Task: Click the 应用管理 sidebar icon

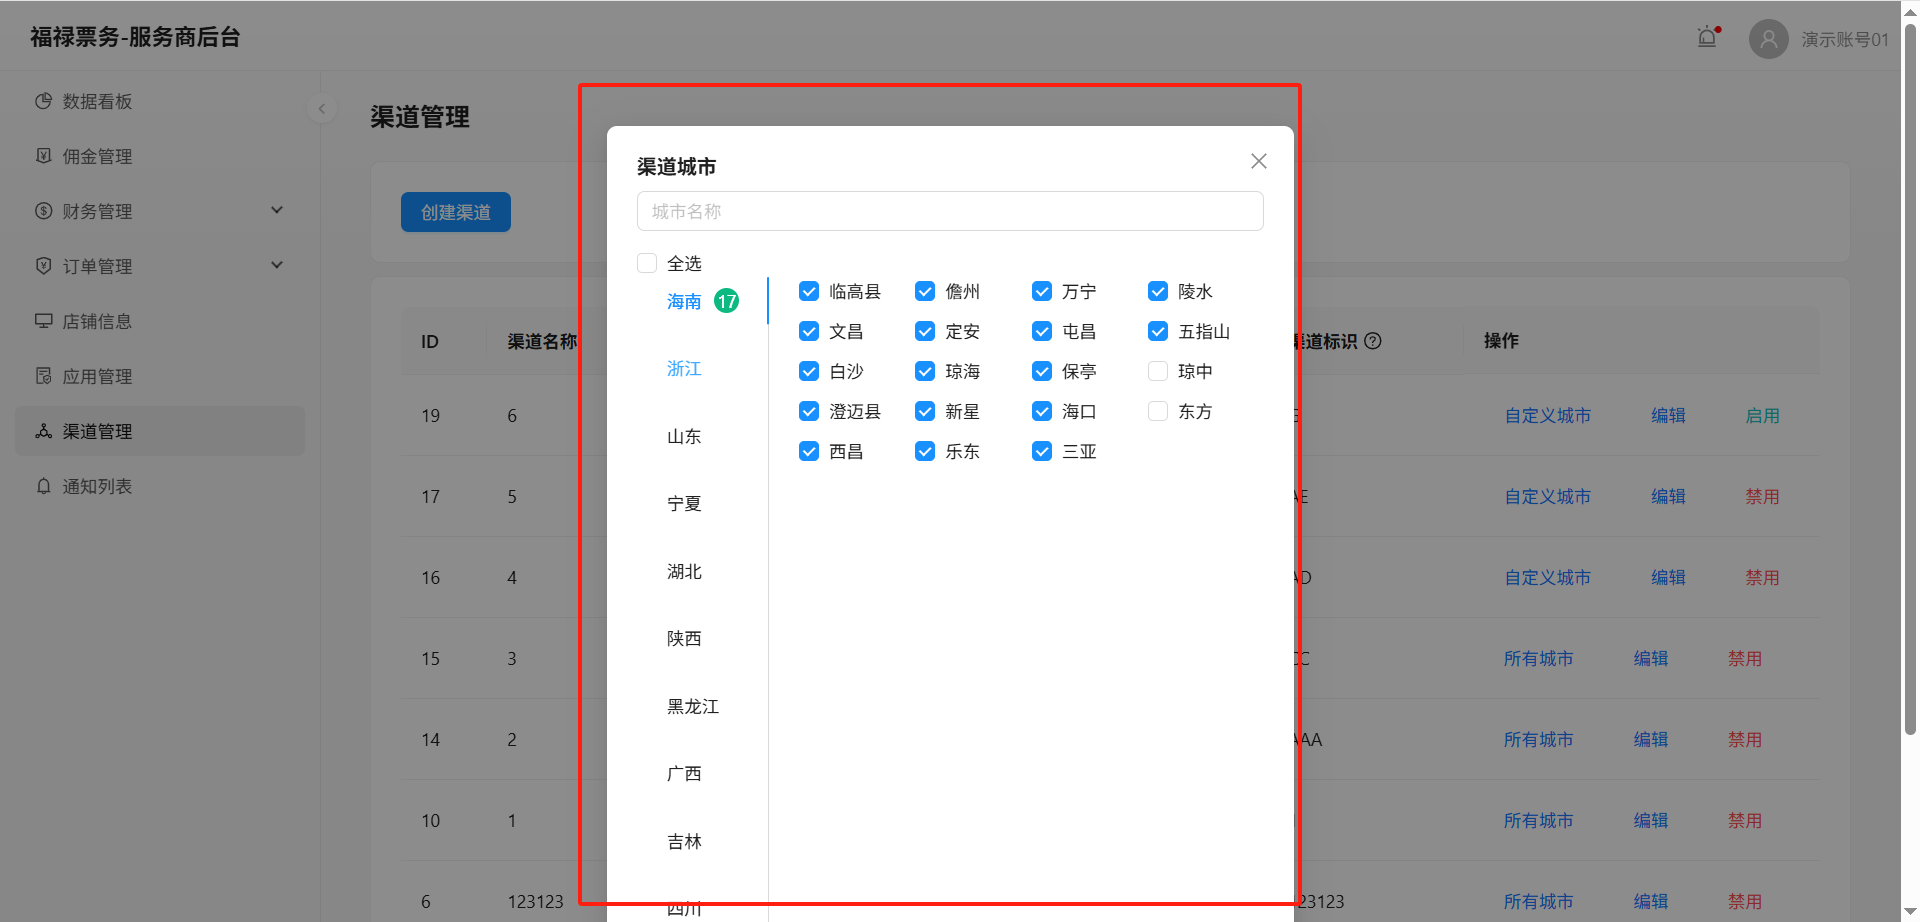Action: tap(43, 376)
